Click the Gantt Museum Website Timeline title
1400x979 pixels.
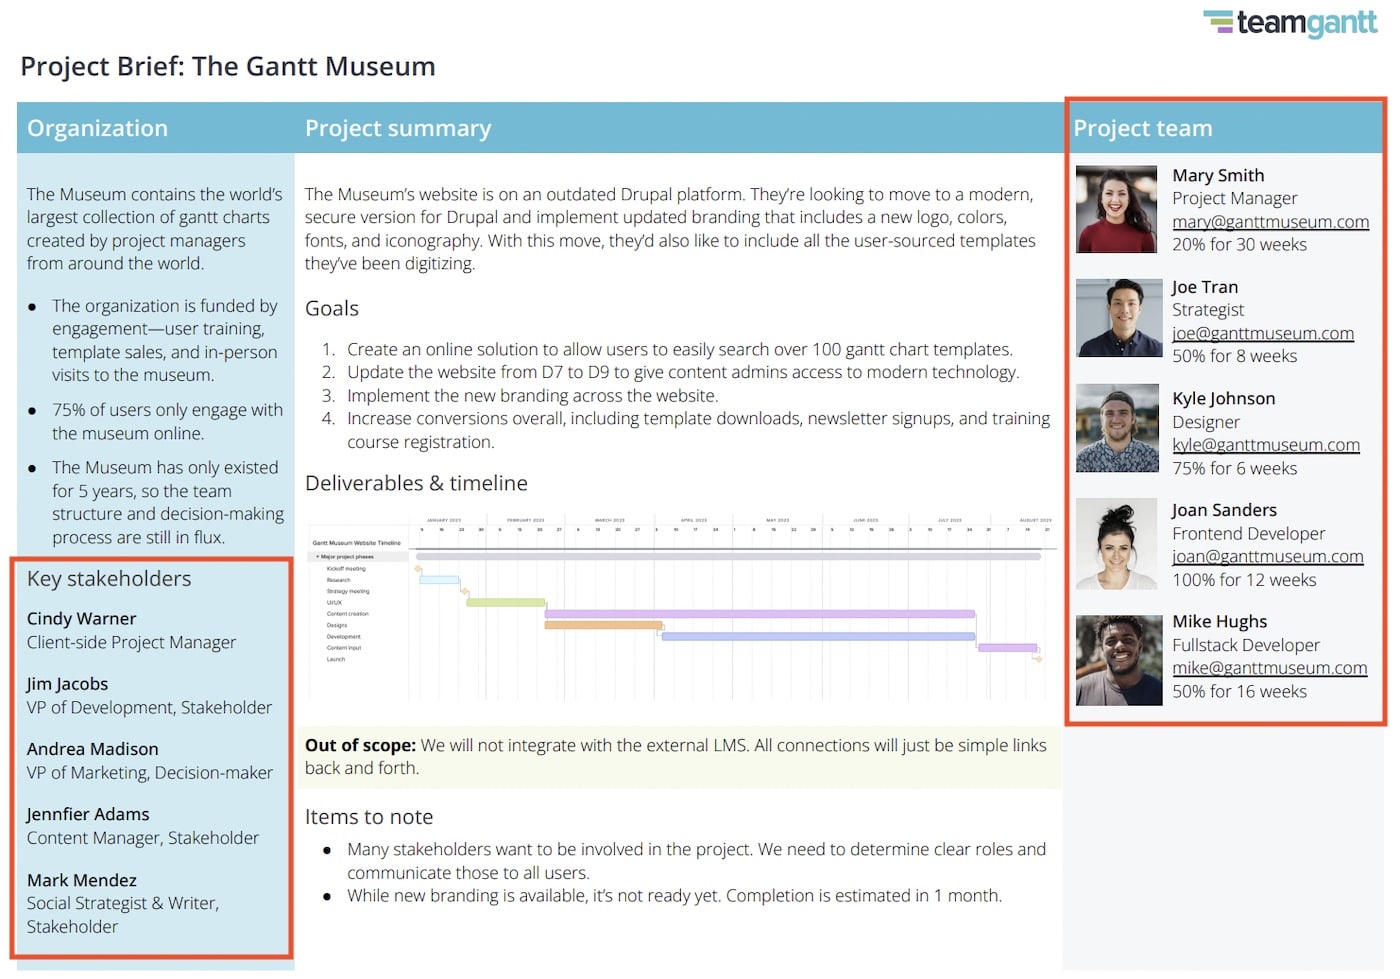tap(356, 542)
